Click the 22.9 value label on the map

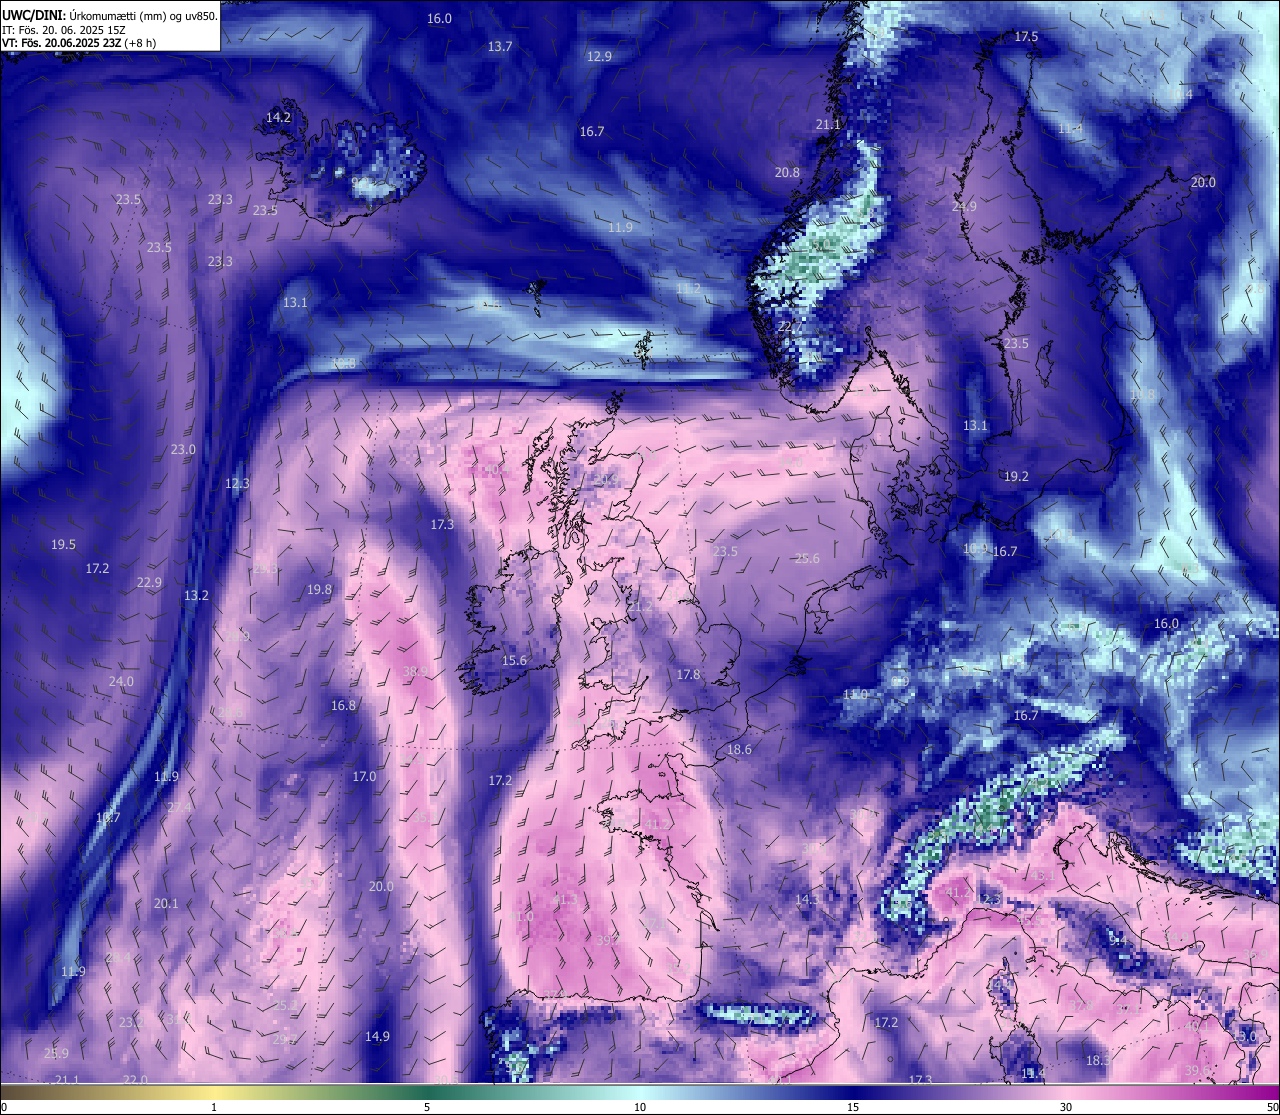[x=149, y=583]
